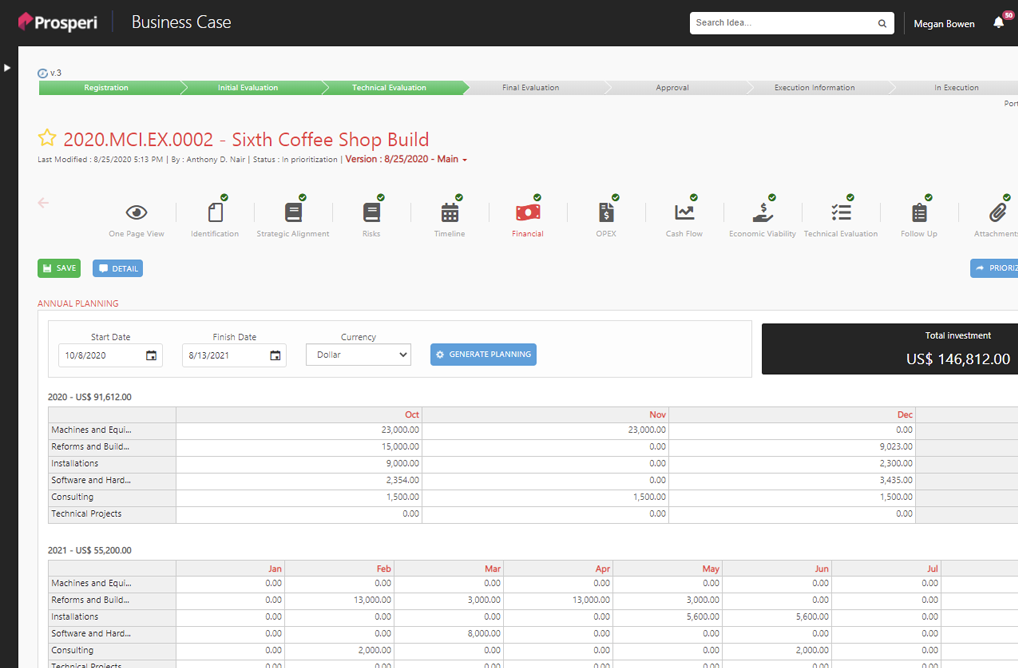The height and width of the screenshot is (668, 1018).
Task: Open the Timeline calendar icon
Action: click(x=449, y=212)
